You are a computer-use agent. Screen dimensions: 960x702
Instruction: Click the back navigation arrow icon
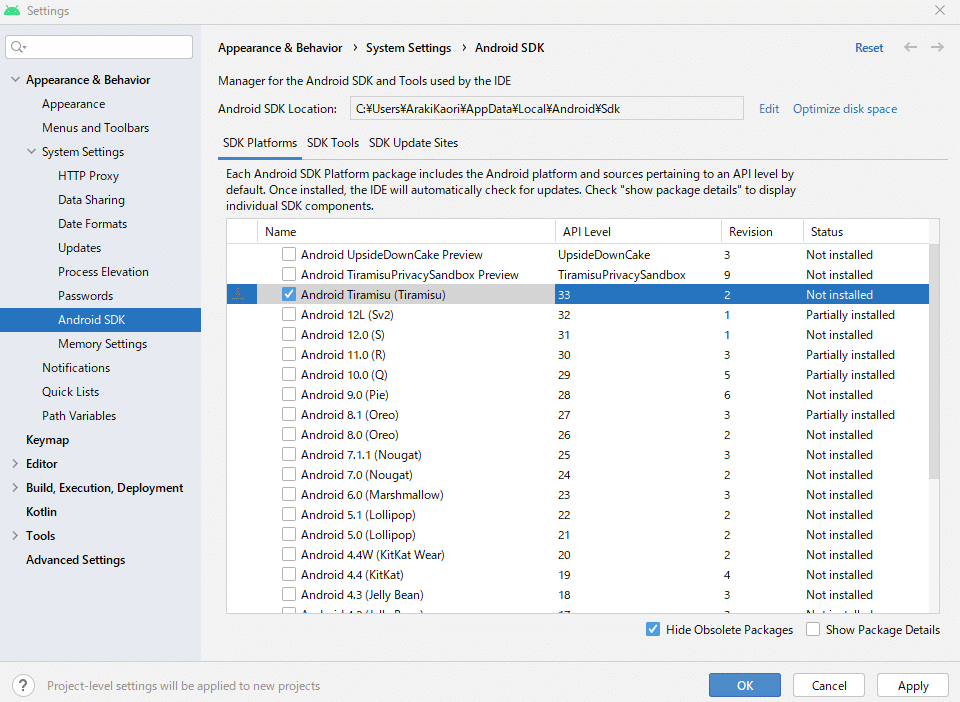(910, 47)
